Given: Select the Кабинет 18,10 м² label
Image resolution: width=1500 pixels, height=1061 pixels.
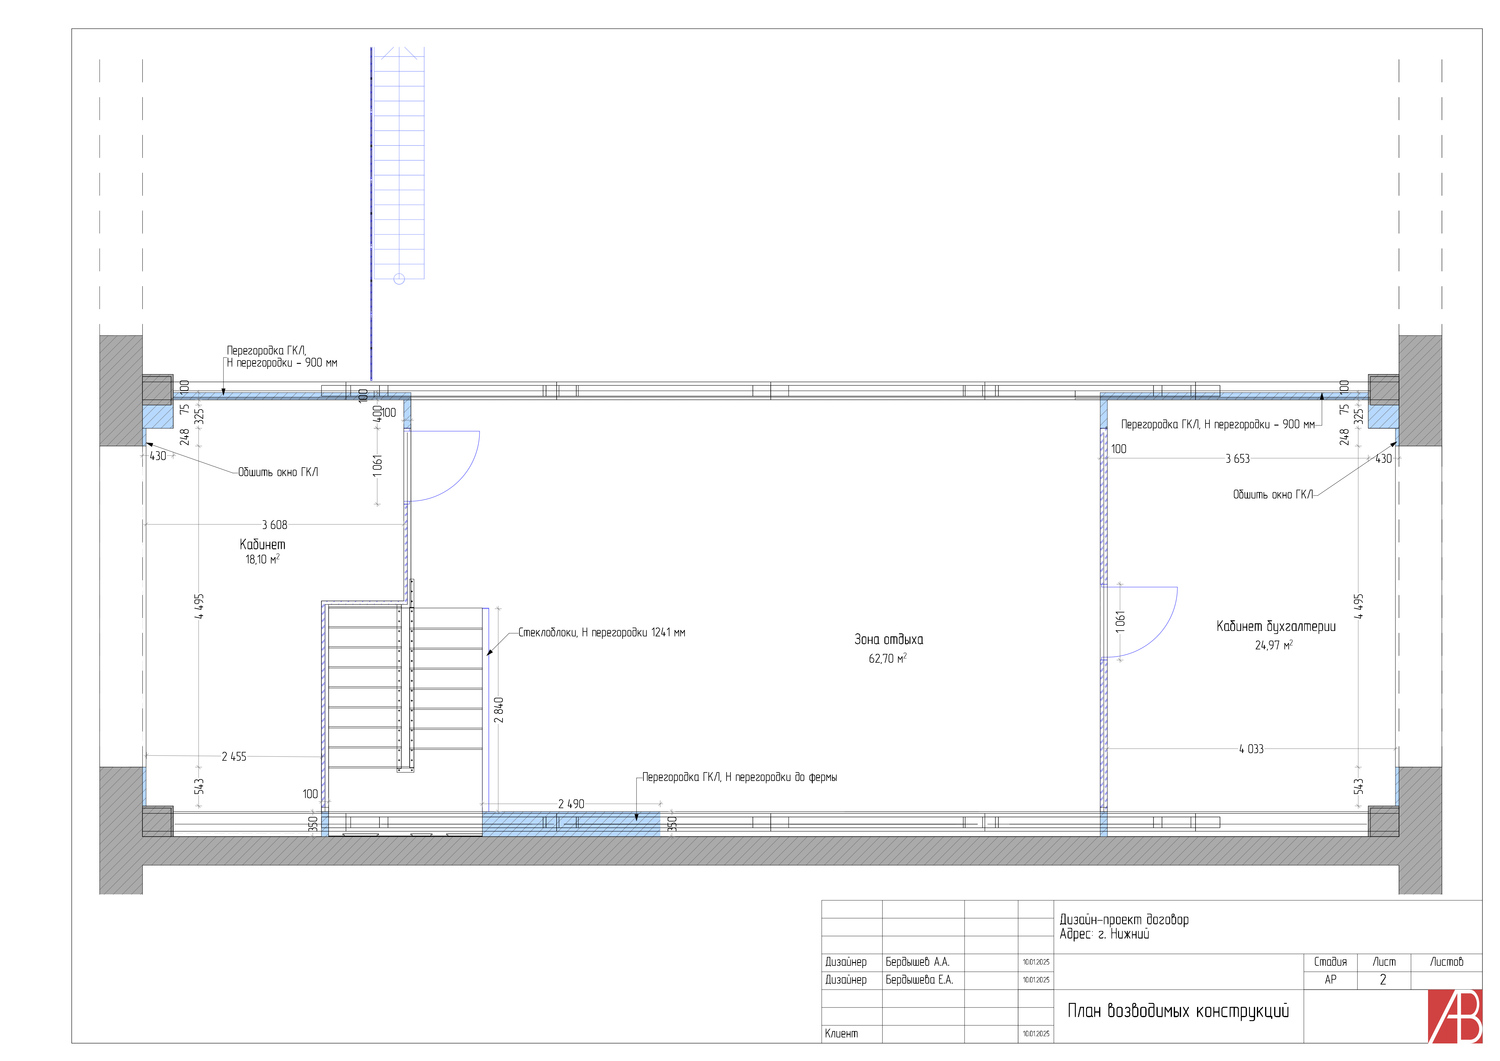Looking at the screenshot, I should [262, 551].
